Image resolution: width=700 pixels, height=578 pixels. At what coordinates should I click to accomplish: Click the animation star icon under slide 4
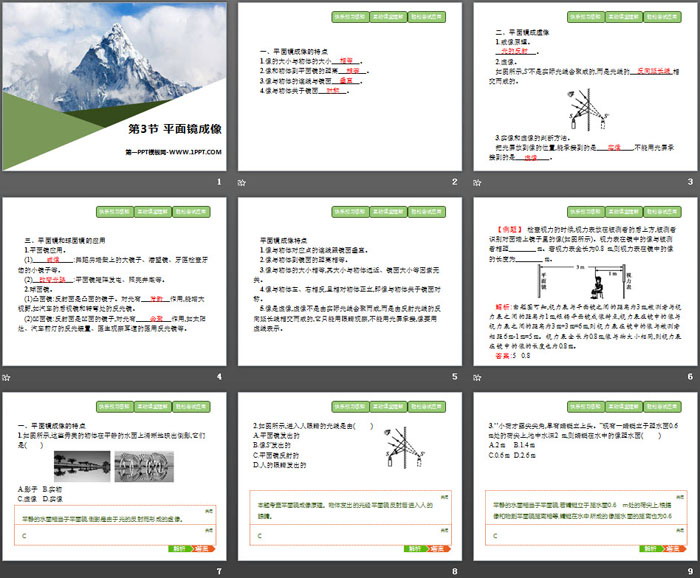pos(5,377)
